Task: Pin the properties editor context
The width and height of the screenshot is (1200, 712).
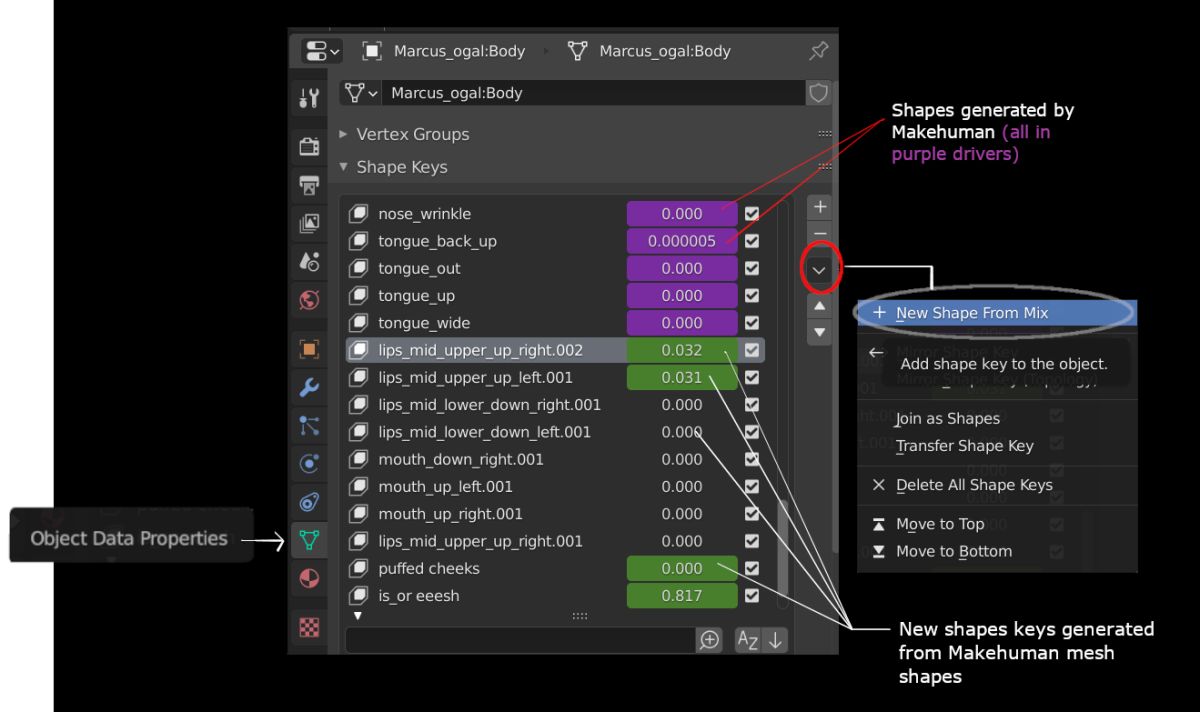Action: click(817, 51)
